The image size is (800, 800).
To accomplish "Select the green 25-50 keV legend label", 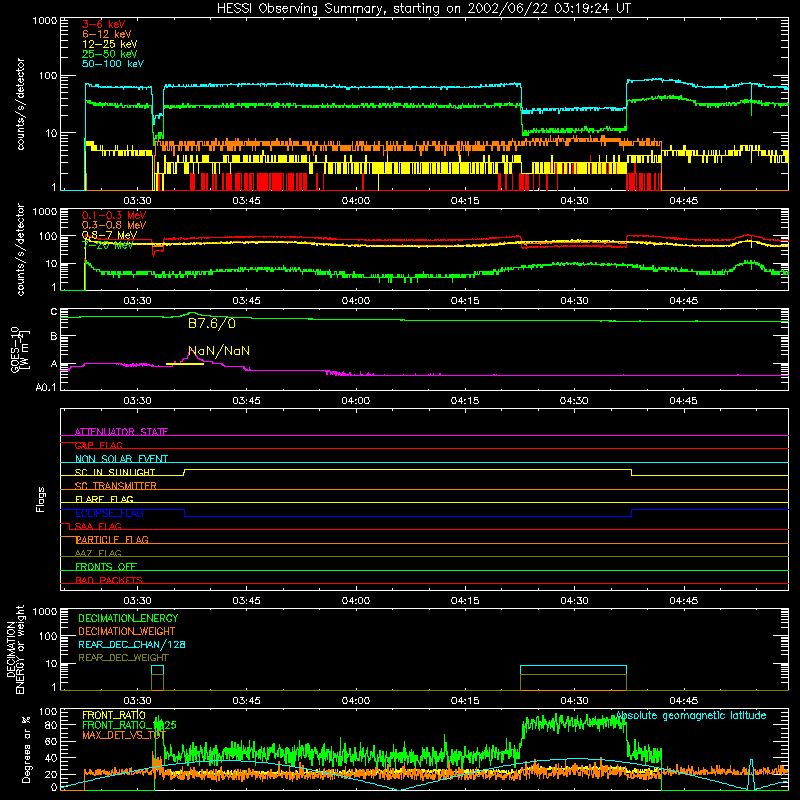I will click(110, 54).
